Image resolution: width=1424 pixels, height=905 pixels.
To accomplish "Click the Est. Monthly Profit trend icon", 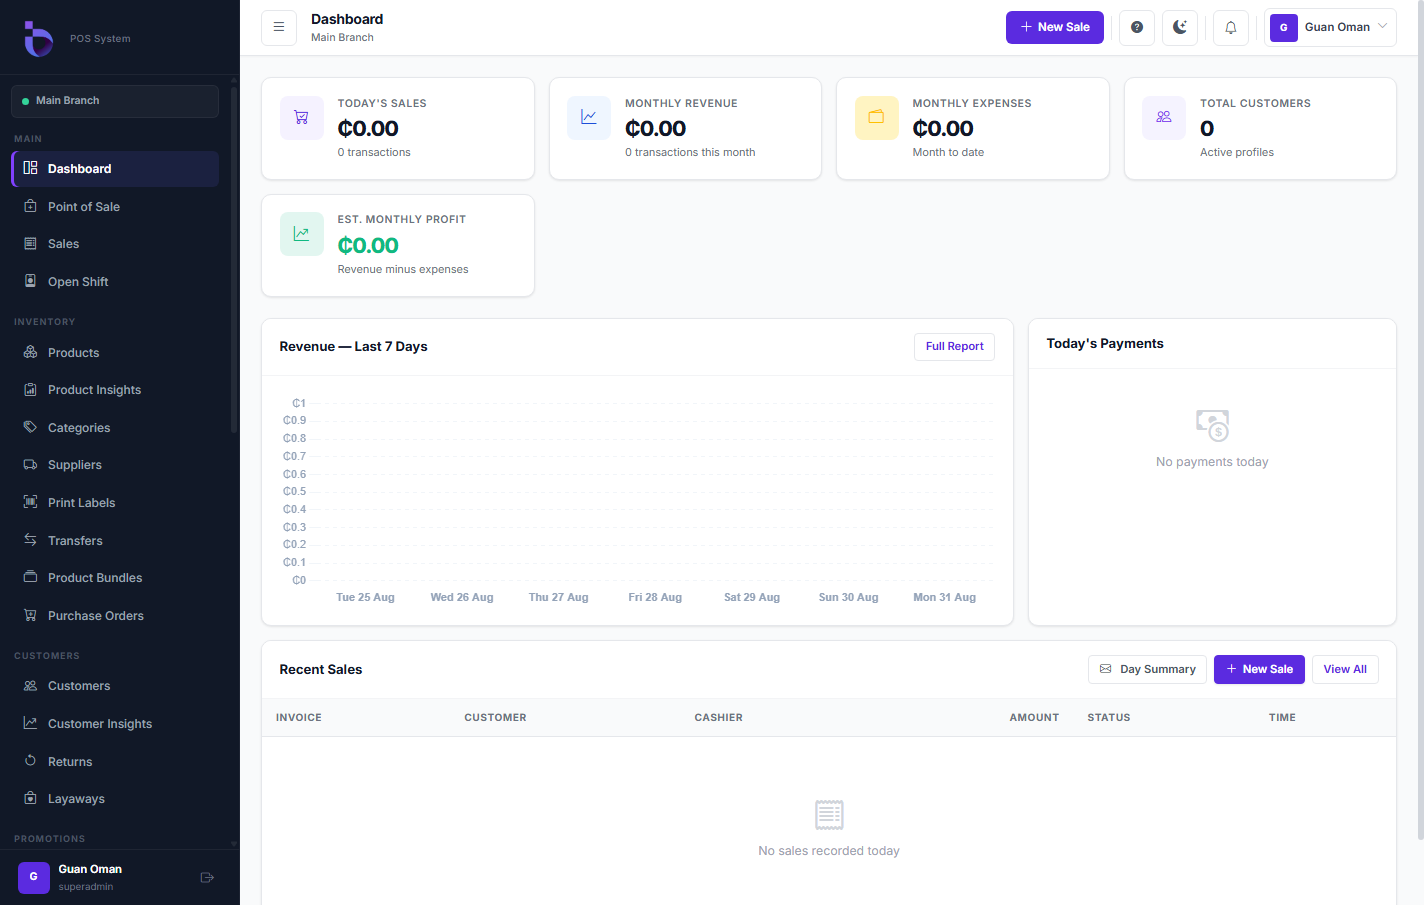I will [x=302, y=234].
